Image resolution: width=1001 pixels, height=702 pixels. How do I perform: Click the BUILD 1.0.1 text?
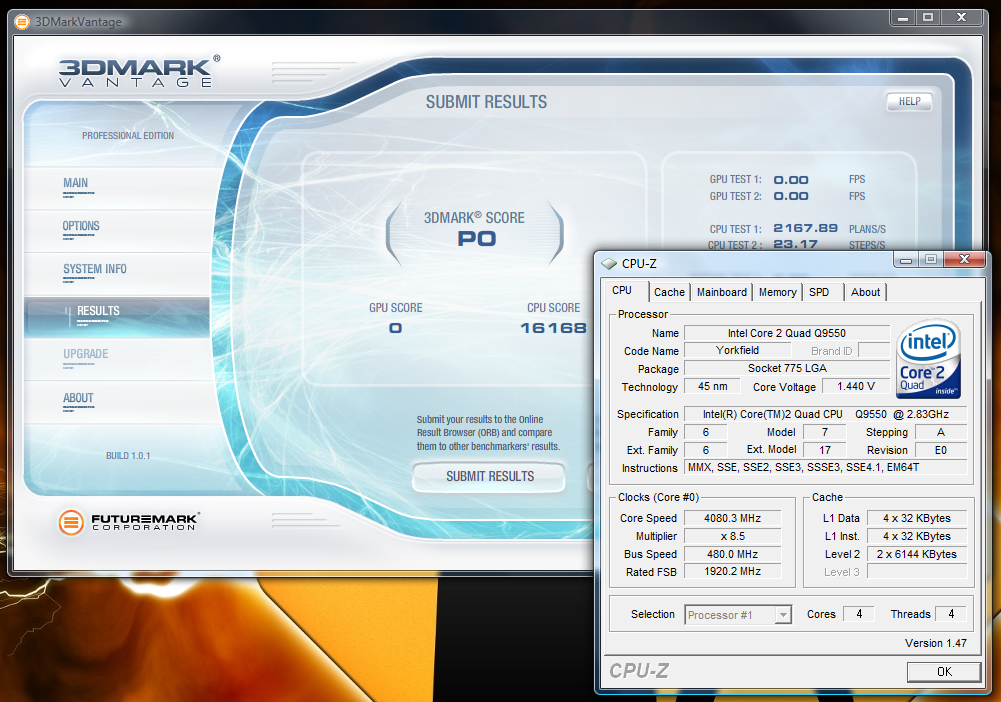click(x=128, y=456)
